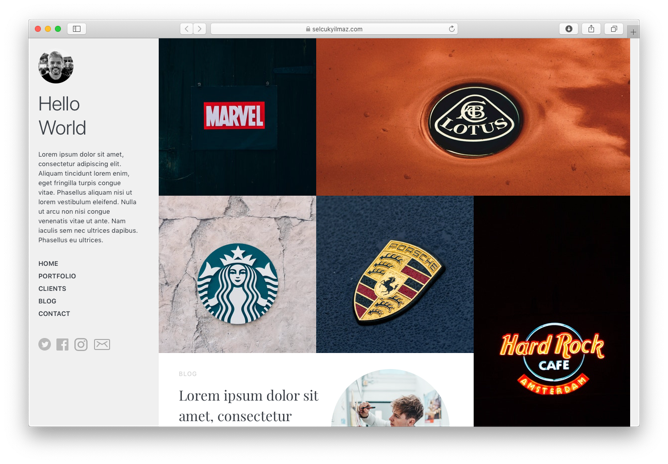Viewport: 668px width, 464px height.
Task: Reload the page with refresh icon
Action: coord(452,29)
